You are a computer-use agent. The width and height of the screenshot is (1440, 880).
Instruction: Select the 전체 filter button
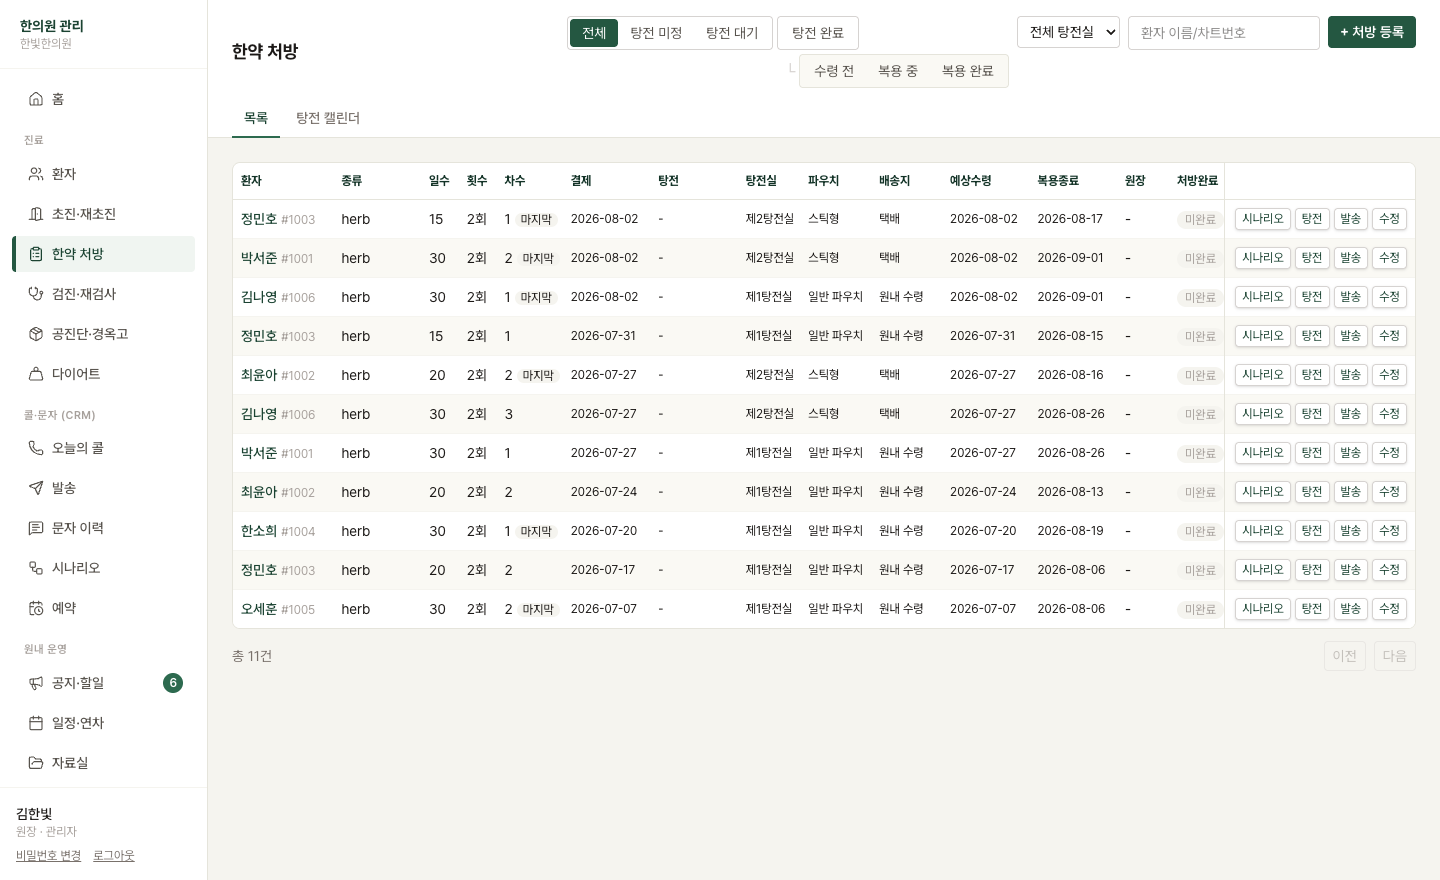(x=594, y=33)
